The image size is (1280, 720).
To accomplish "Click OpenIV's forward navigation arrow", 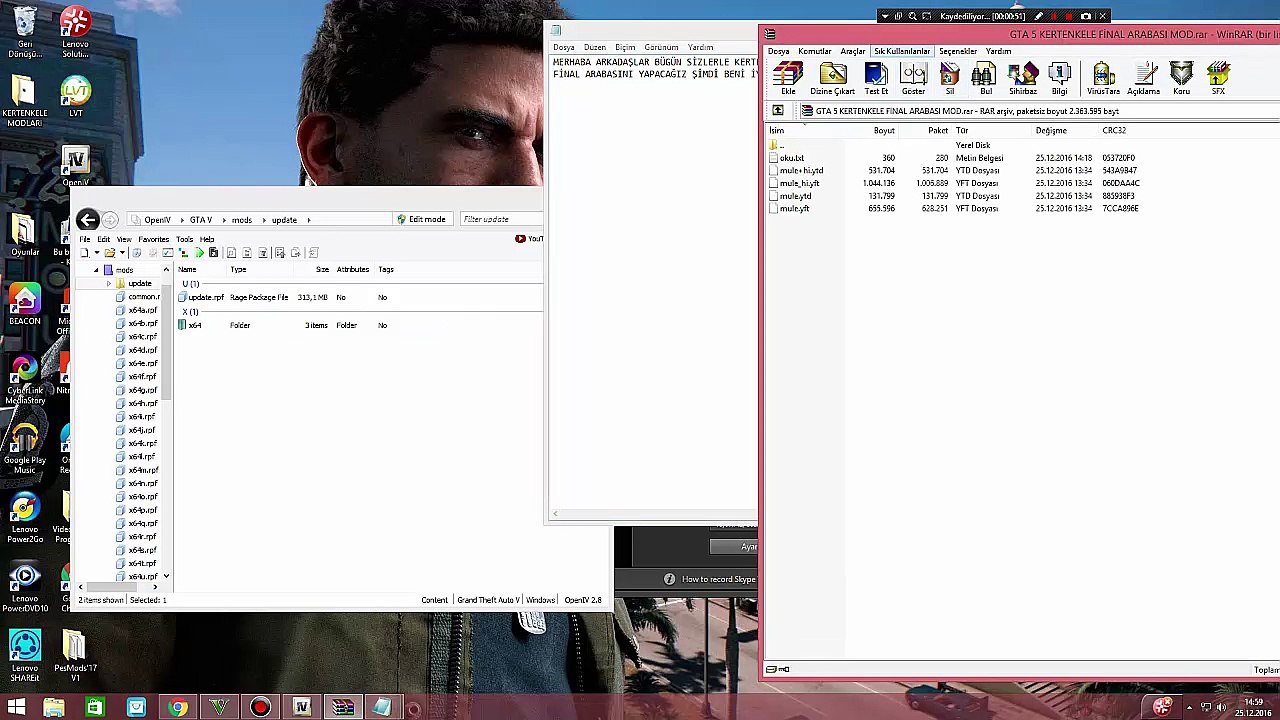I will coord(110,220).
